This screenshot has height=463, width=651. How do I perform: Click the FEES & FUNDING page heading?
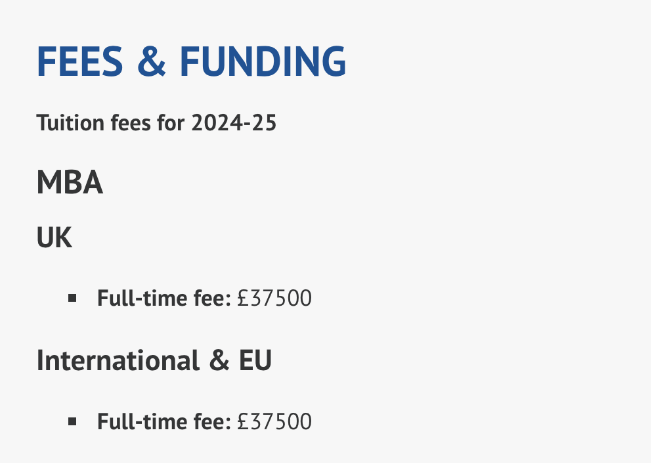coord(191,61)
